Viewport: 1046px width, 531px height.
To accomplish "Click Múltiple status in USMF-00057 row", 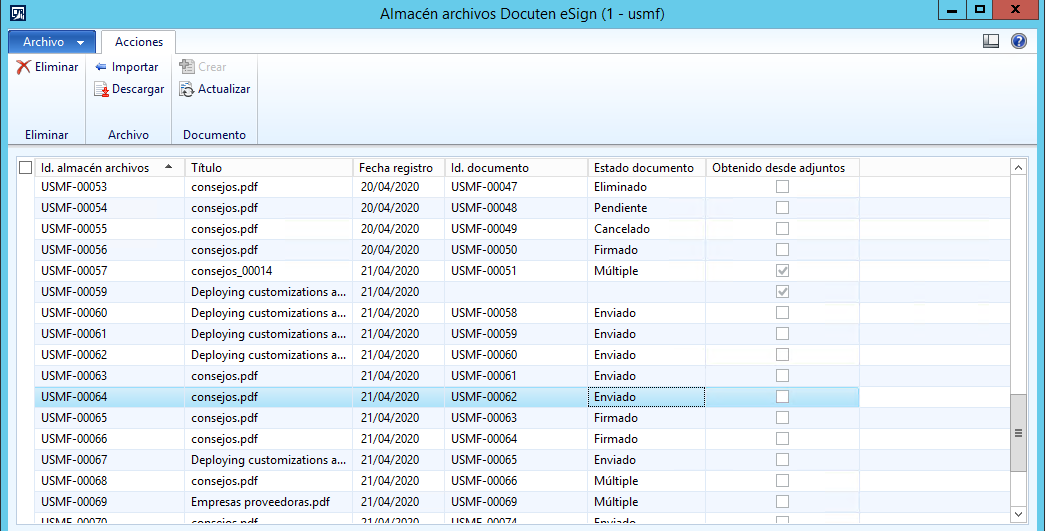I will tap(646, 271).
